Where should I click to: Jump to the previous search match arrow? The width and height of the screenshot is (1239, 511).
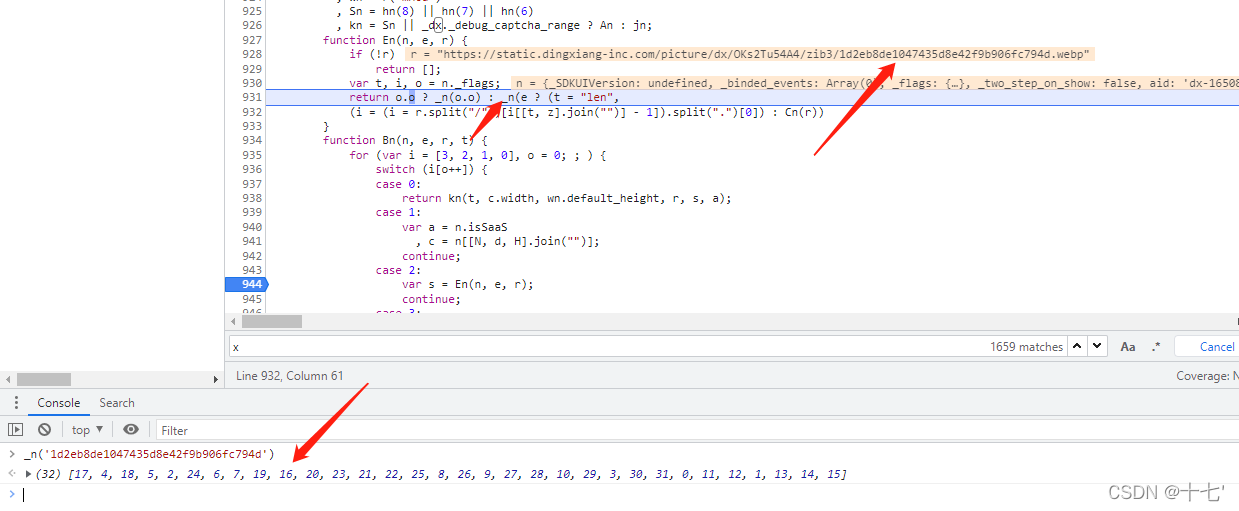click(x=1077, y=346)
